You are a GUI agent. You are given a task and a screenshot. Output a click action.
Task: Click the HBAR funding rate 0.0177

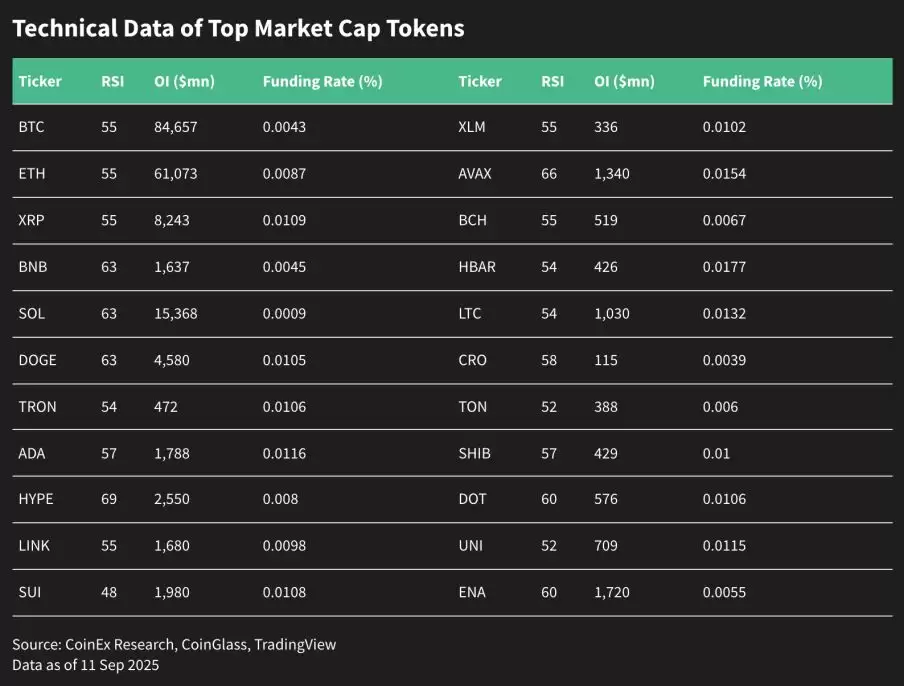click(x=724, y=267)
